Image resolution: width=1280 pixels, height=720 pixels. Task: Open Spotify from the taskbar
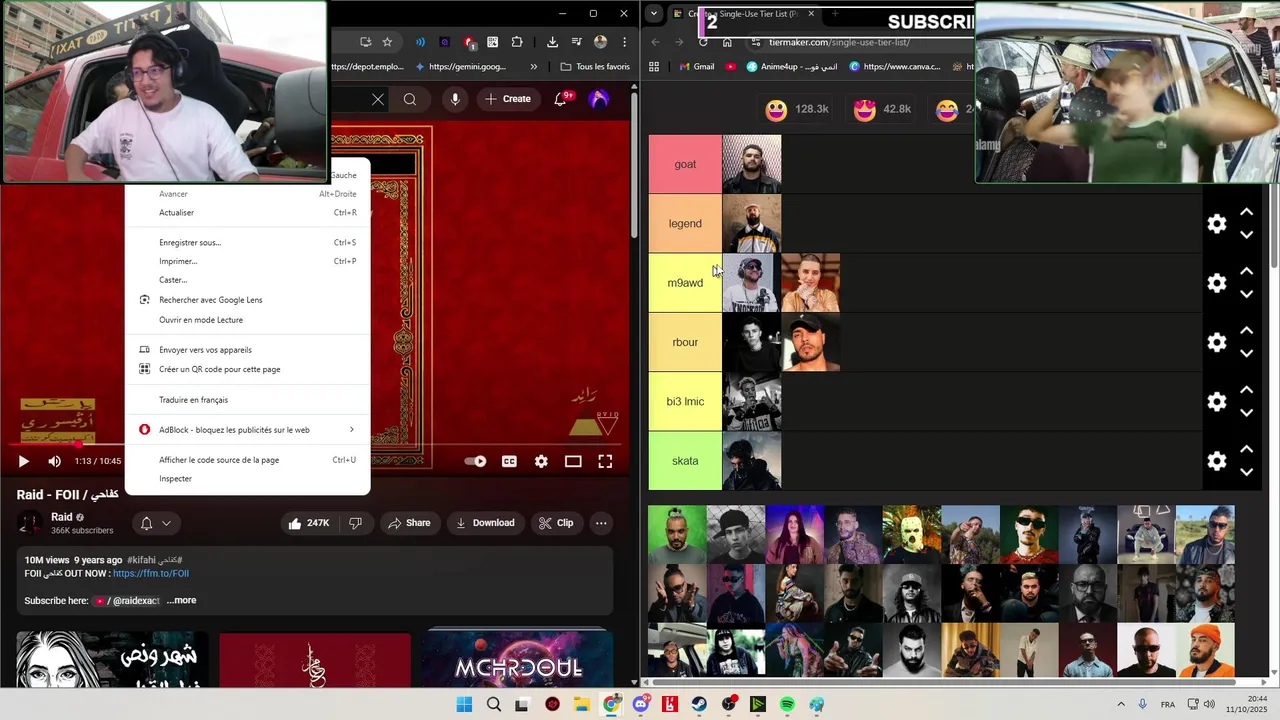[787, 705]
